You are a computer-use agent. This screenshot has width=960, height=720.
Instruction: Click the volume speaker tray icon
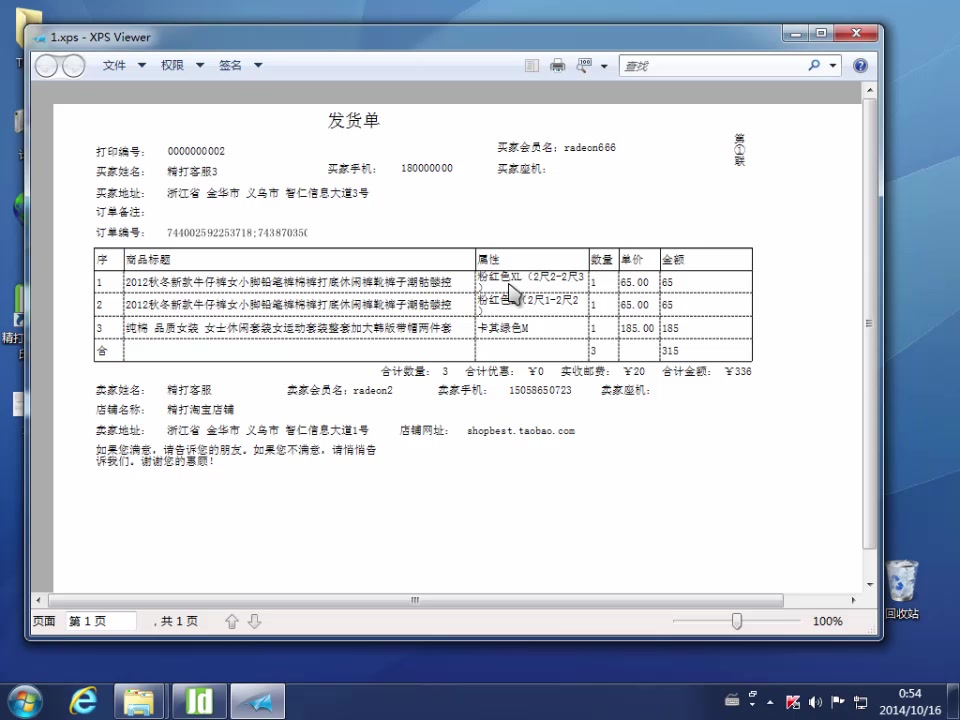[815, 702]
